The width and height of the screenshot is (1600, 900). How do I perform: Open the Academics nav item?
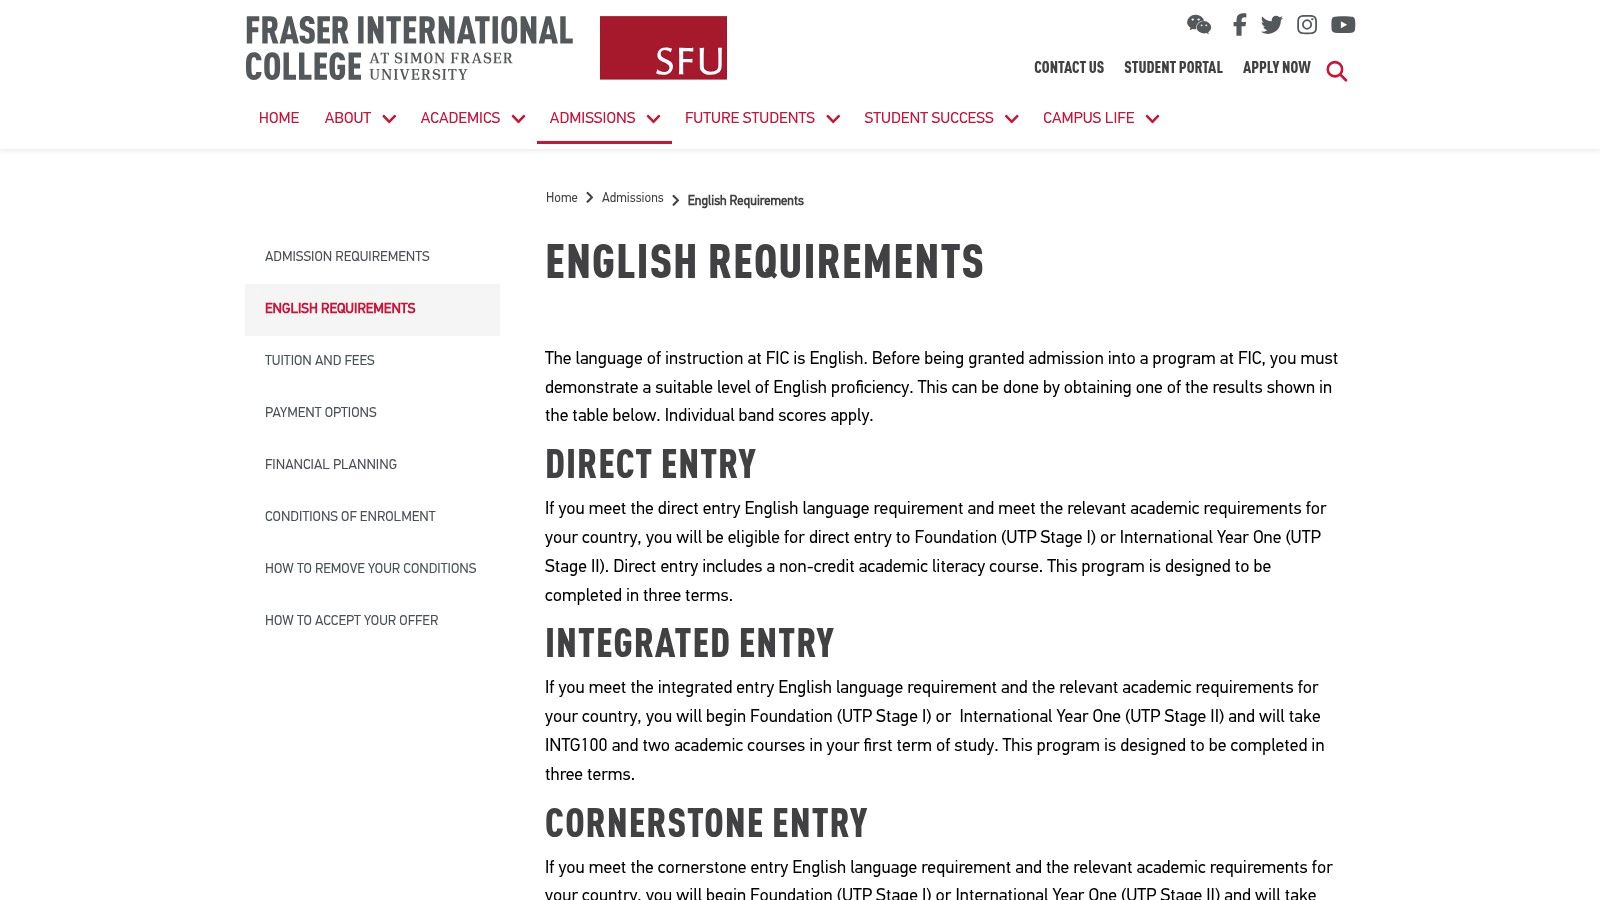pyautogui.click(x=460, y=118)
